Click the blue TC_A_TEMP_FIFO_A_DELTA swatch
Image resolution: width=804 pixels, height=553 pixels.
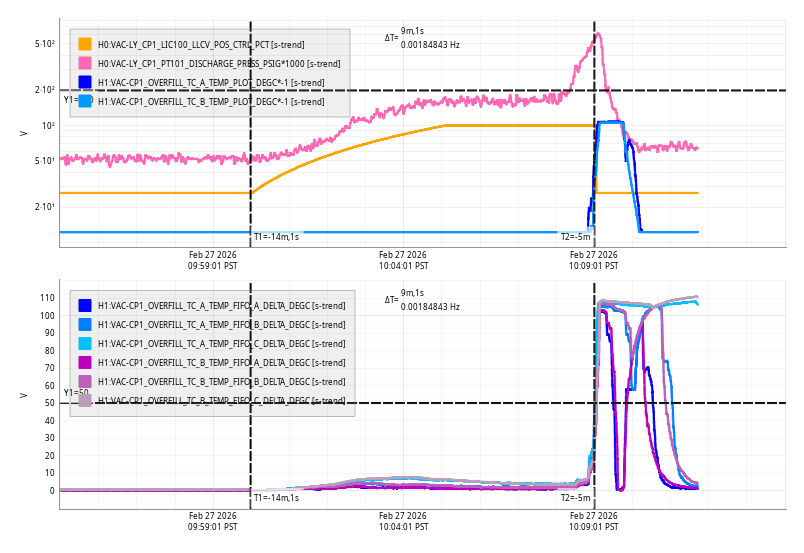(x=85, y=306)
